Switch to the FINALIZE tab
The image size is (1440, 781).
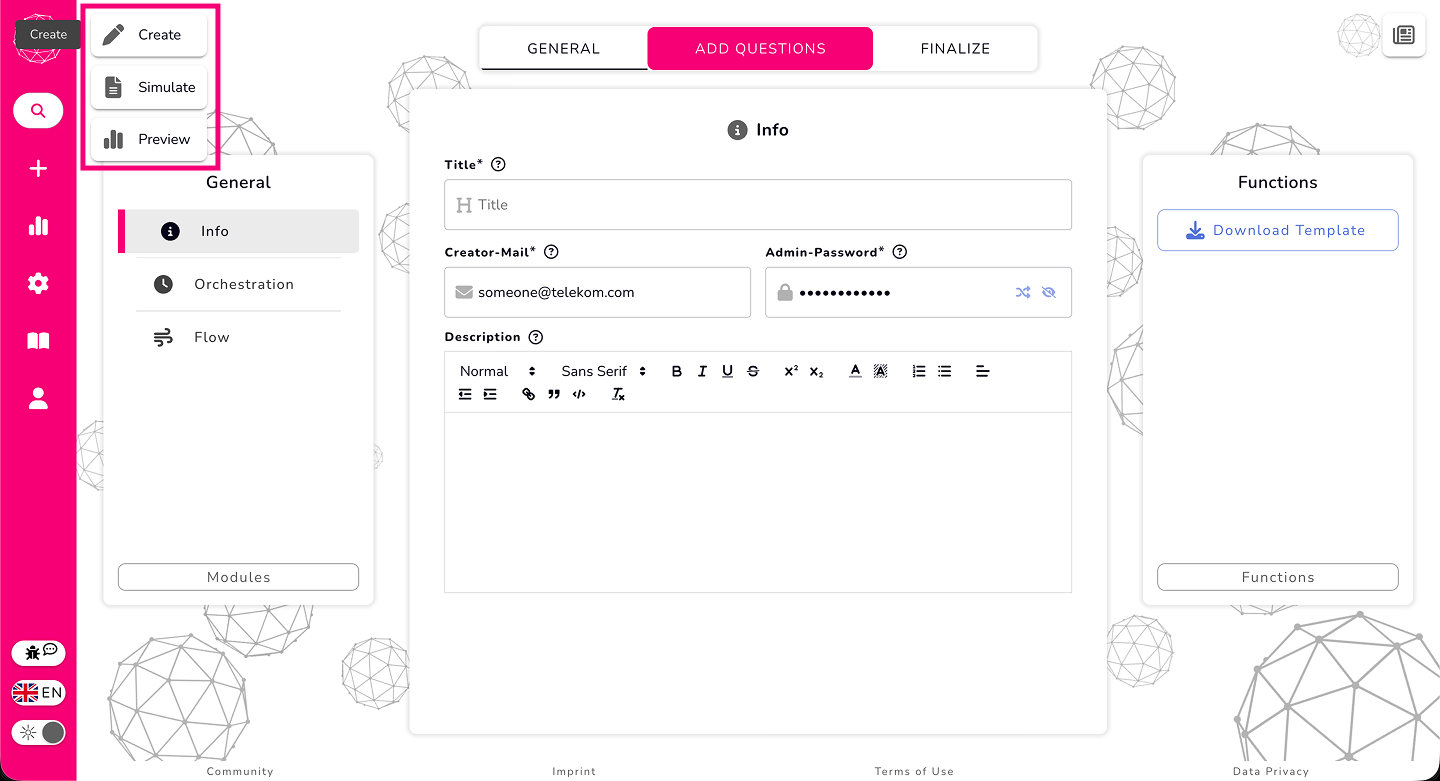(x=954, y=48)
